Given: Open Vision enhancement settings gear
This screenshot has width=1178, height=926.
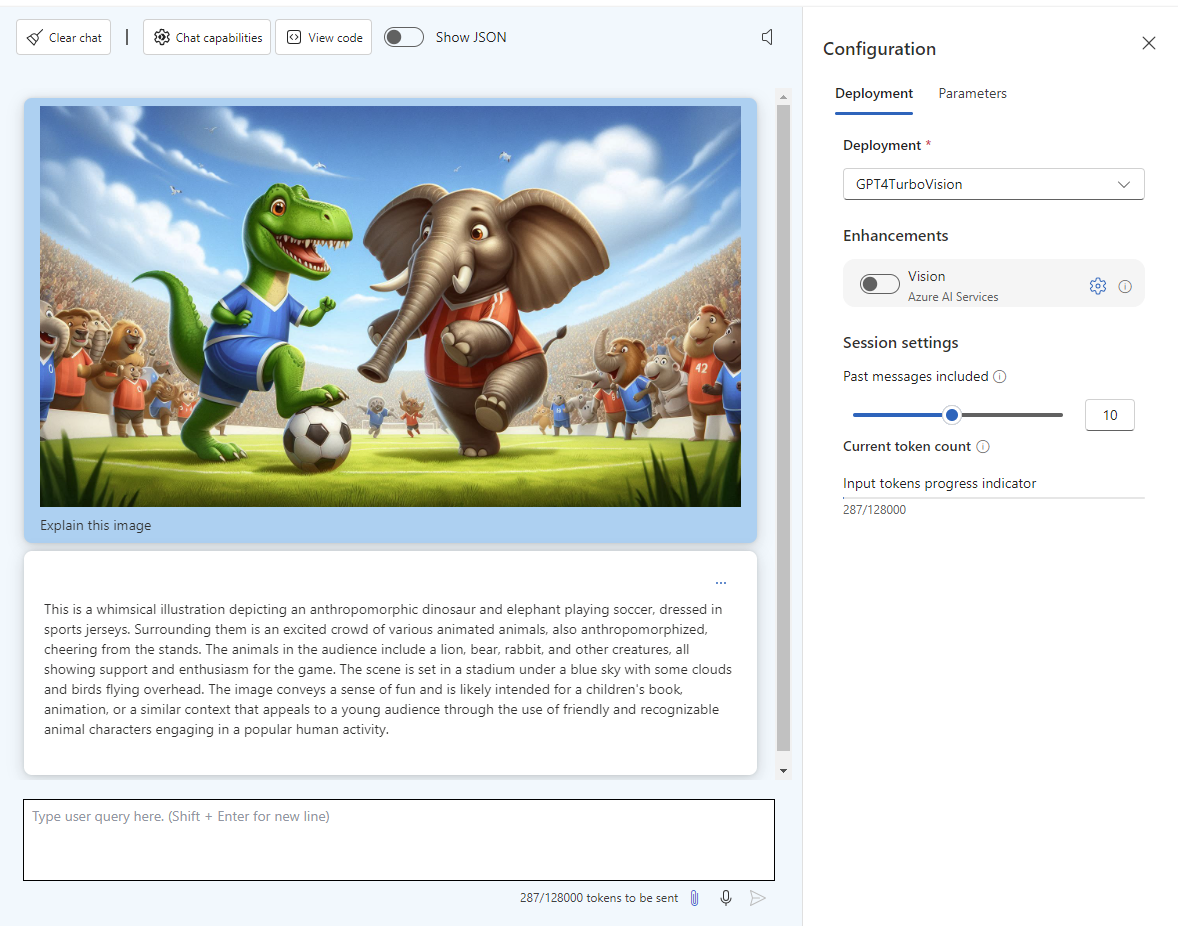Looking at the screenshot, I should 1097,286.
